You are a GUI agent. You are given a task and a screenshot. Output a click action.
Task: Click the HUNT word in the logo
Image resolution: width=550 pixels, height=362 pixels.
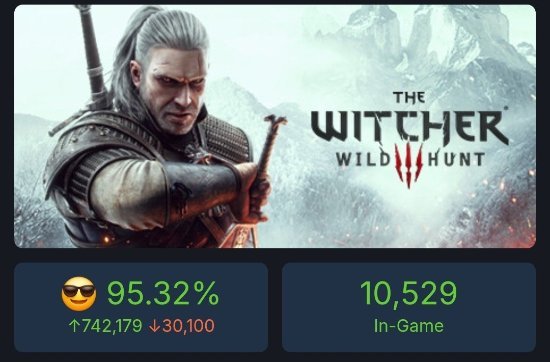456,160
